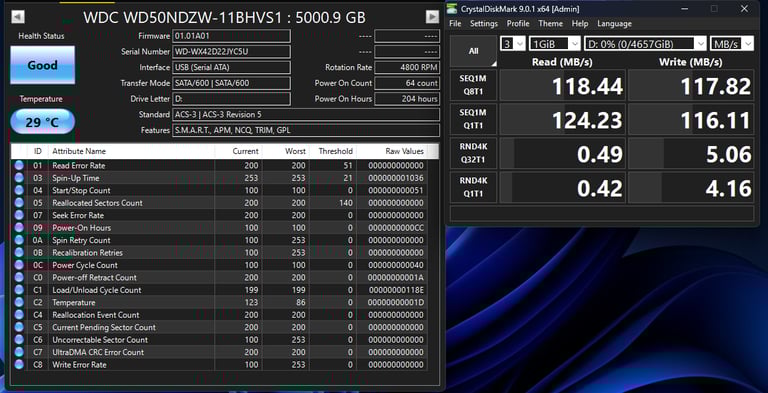Viewport: 768px width, 393px height.
Task: Click status orb for Current Pending Sector Count
Action: [x=19, y=327]
